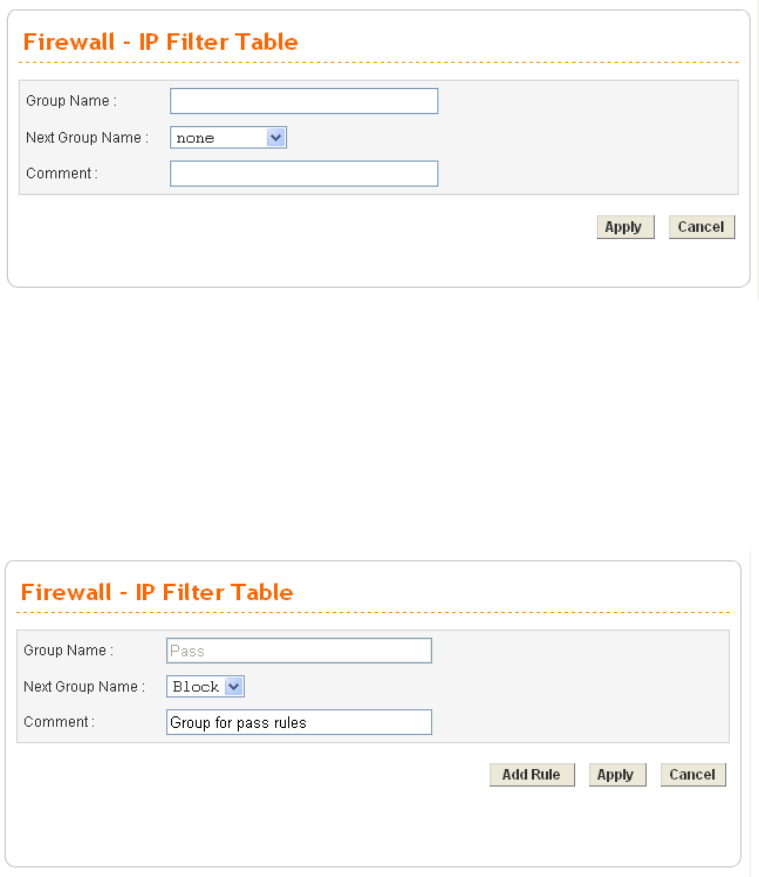Click the Comment label beside the empty field

(x=62, y=174)
